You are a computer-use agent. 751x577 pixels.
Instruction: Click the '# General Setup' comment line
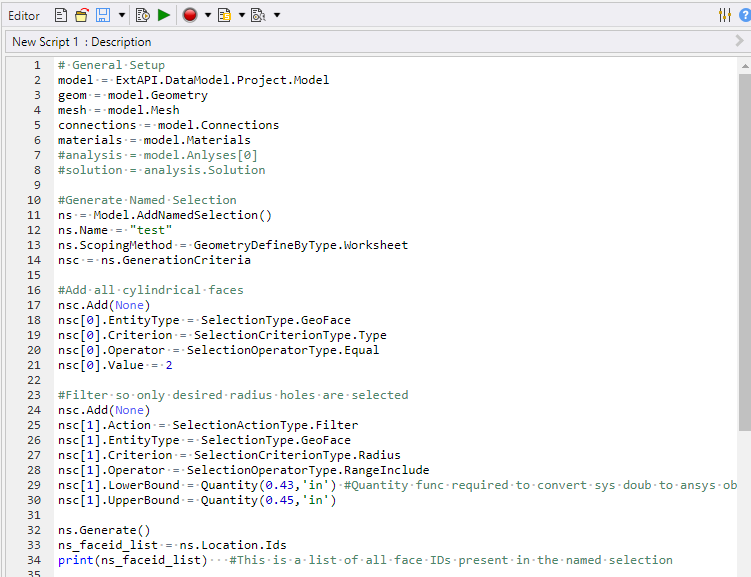point(111,65)
